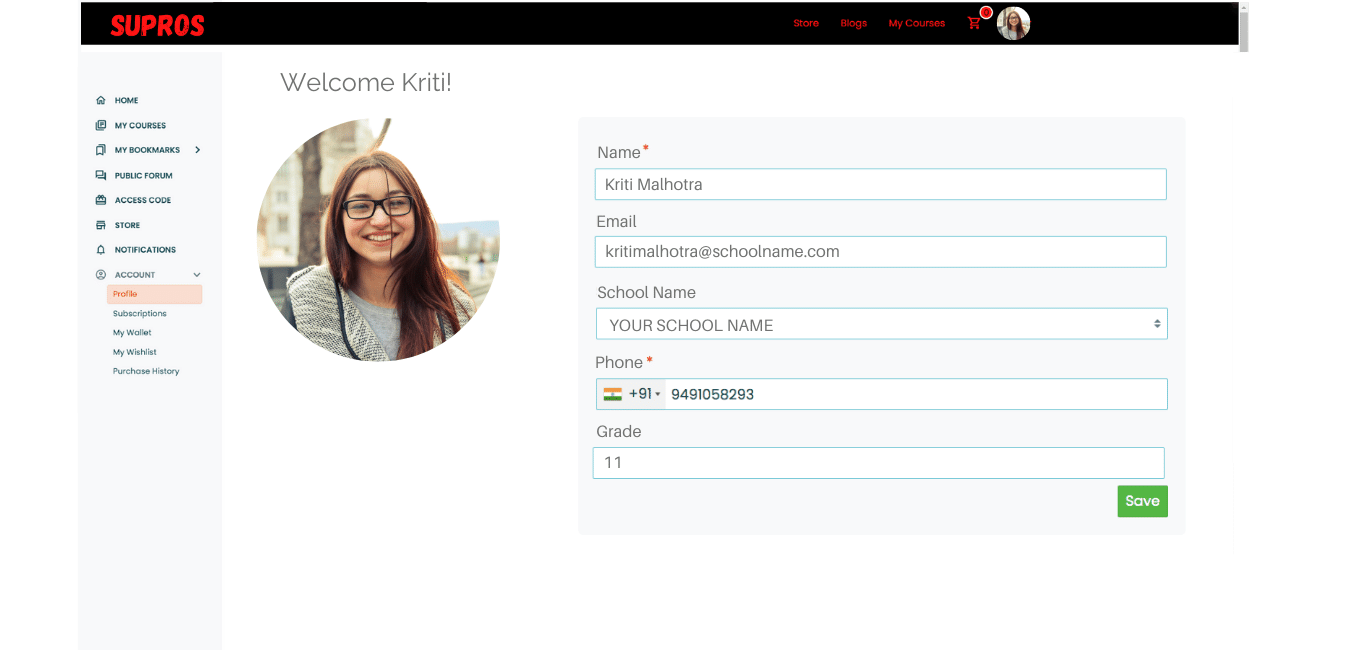Click the Email input field
The height and width of the screenshot is (650, 1350).
(881, 252)
